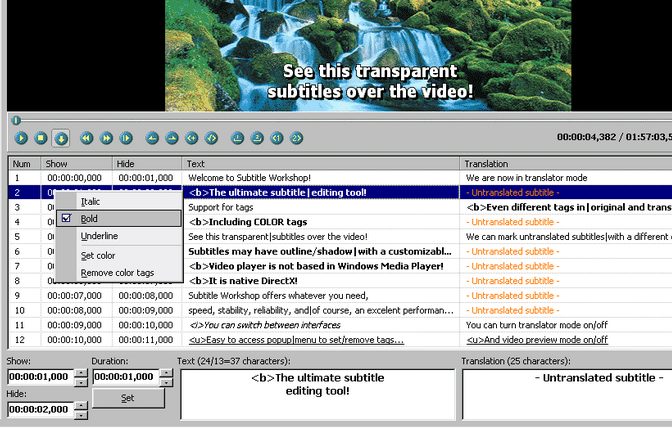Select Set color from the context menu

pos(119,255)
